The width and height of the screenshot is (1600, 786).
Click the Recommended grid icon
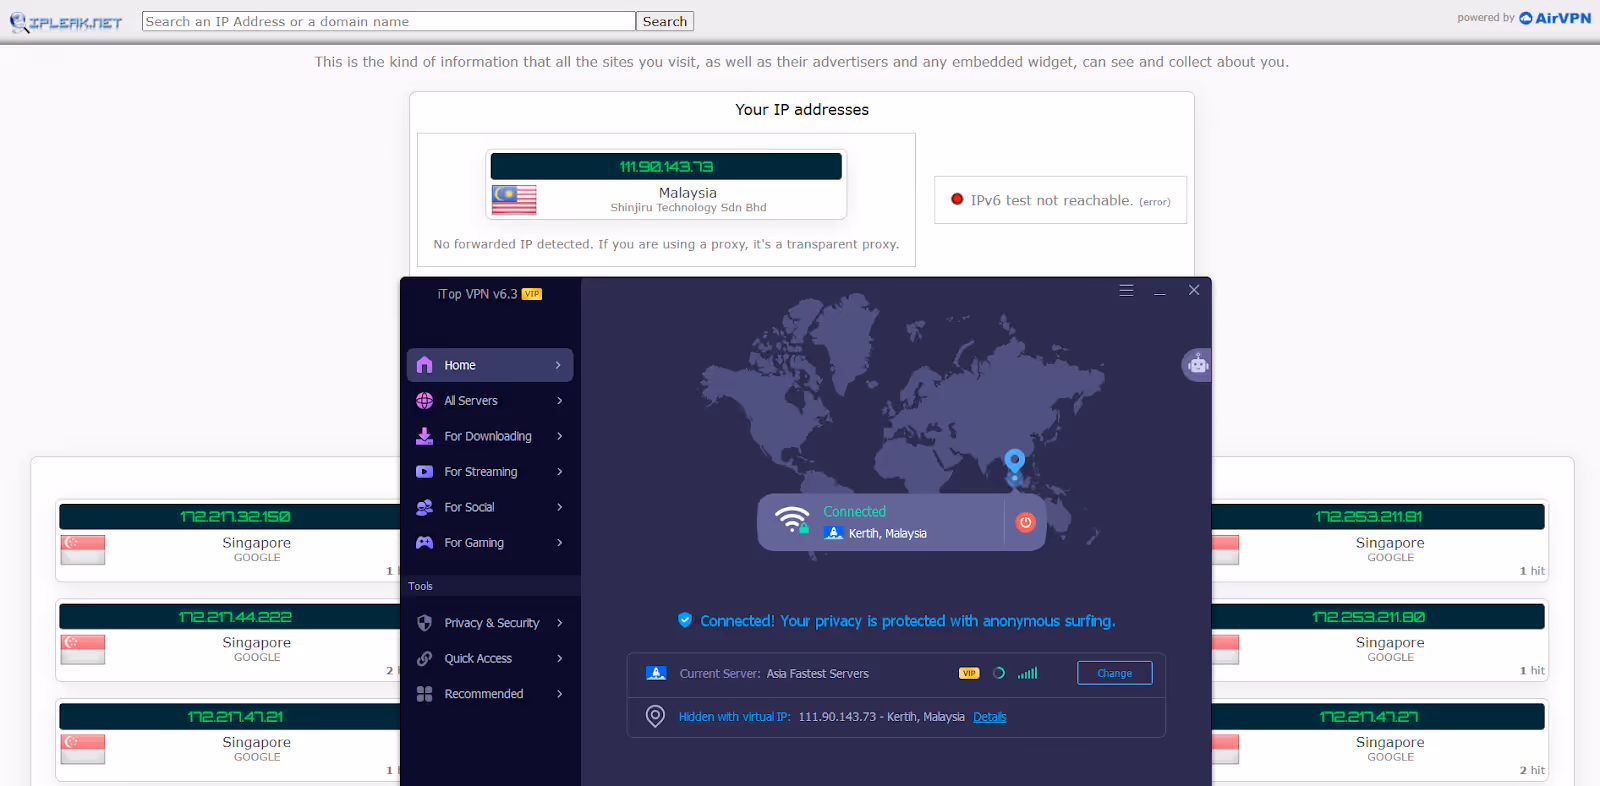tap(424, 694)
